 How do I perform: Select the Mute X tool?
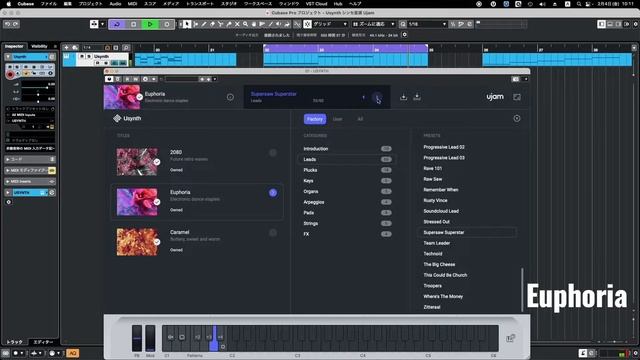[x=237, y=24]
